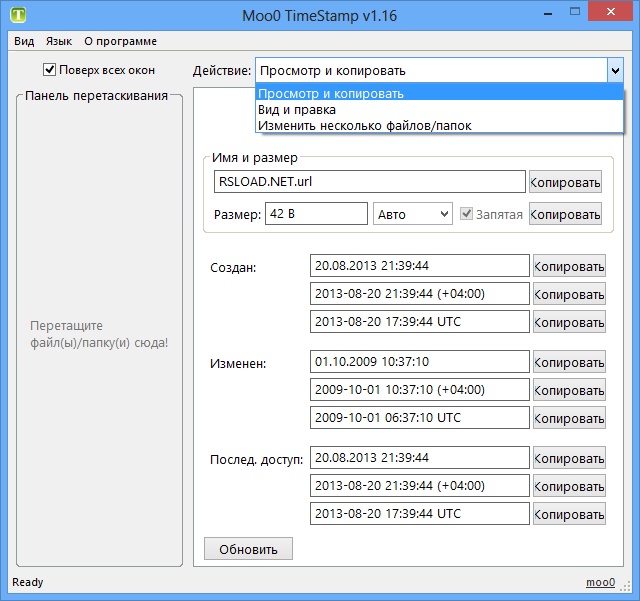640x601 pixels.
Task: Open the Язык menu
Action: (59, 41)
